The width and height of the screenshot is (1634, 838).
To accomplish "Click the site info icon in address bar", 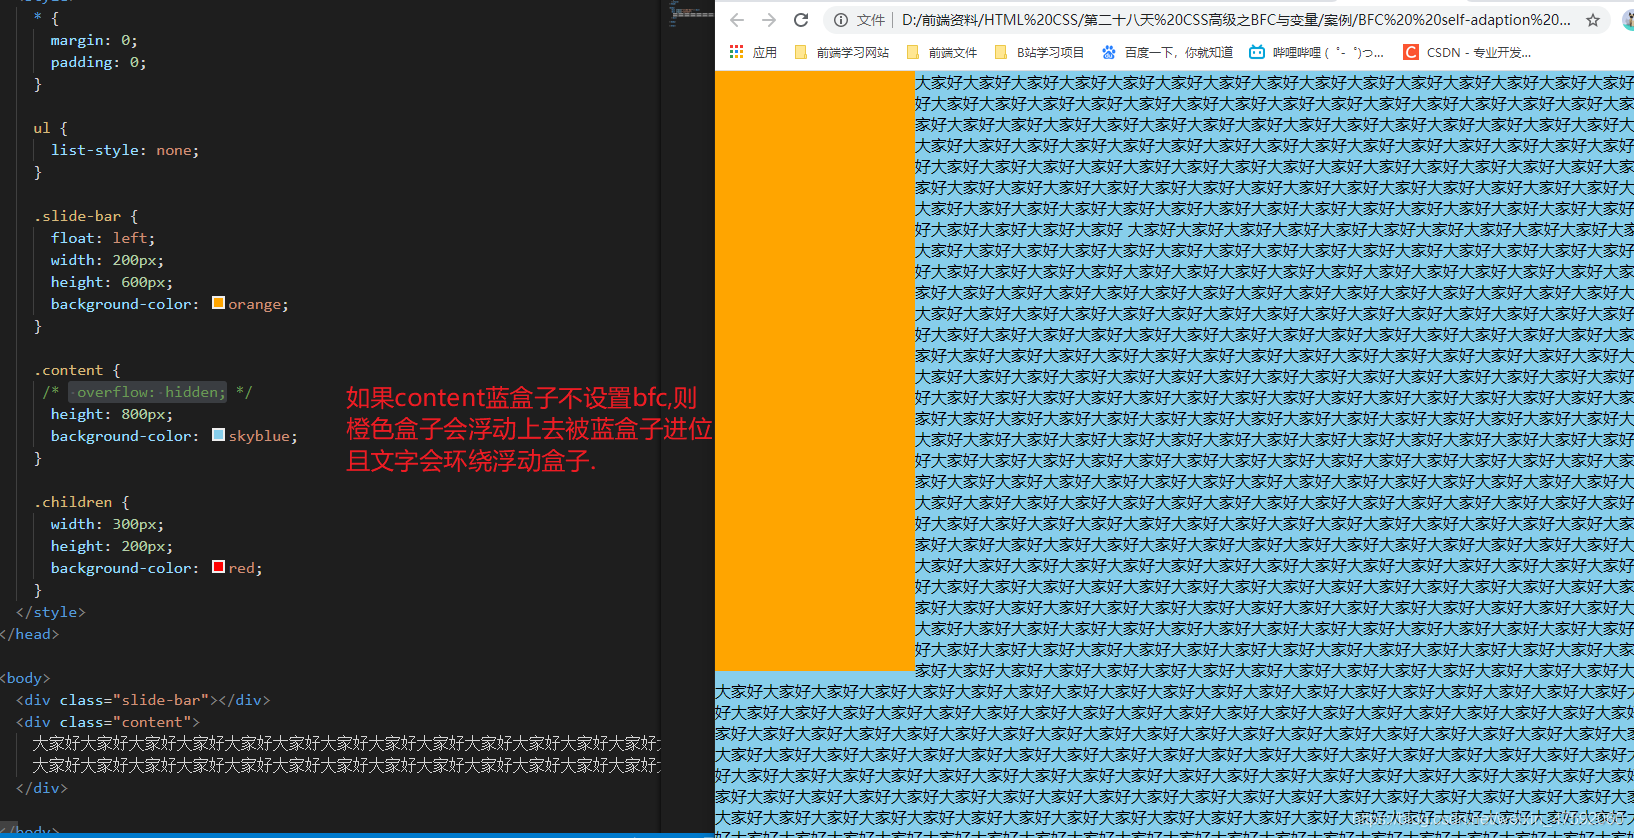I will [841, 20].
